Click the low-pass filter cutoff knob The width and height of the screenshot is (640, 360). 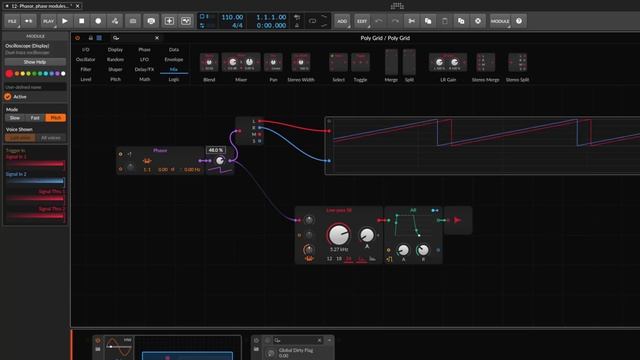pyautogui.click(x=339, y=235)
